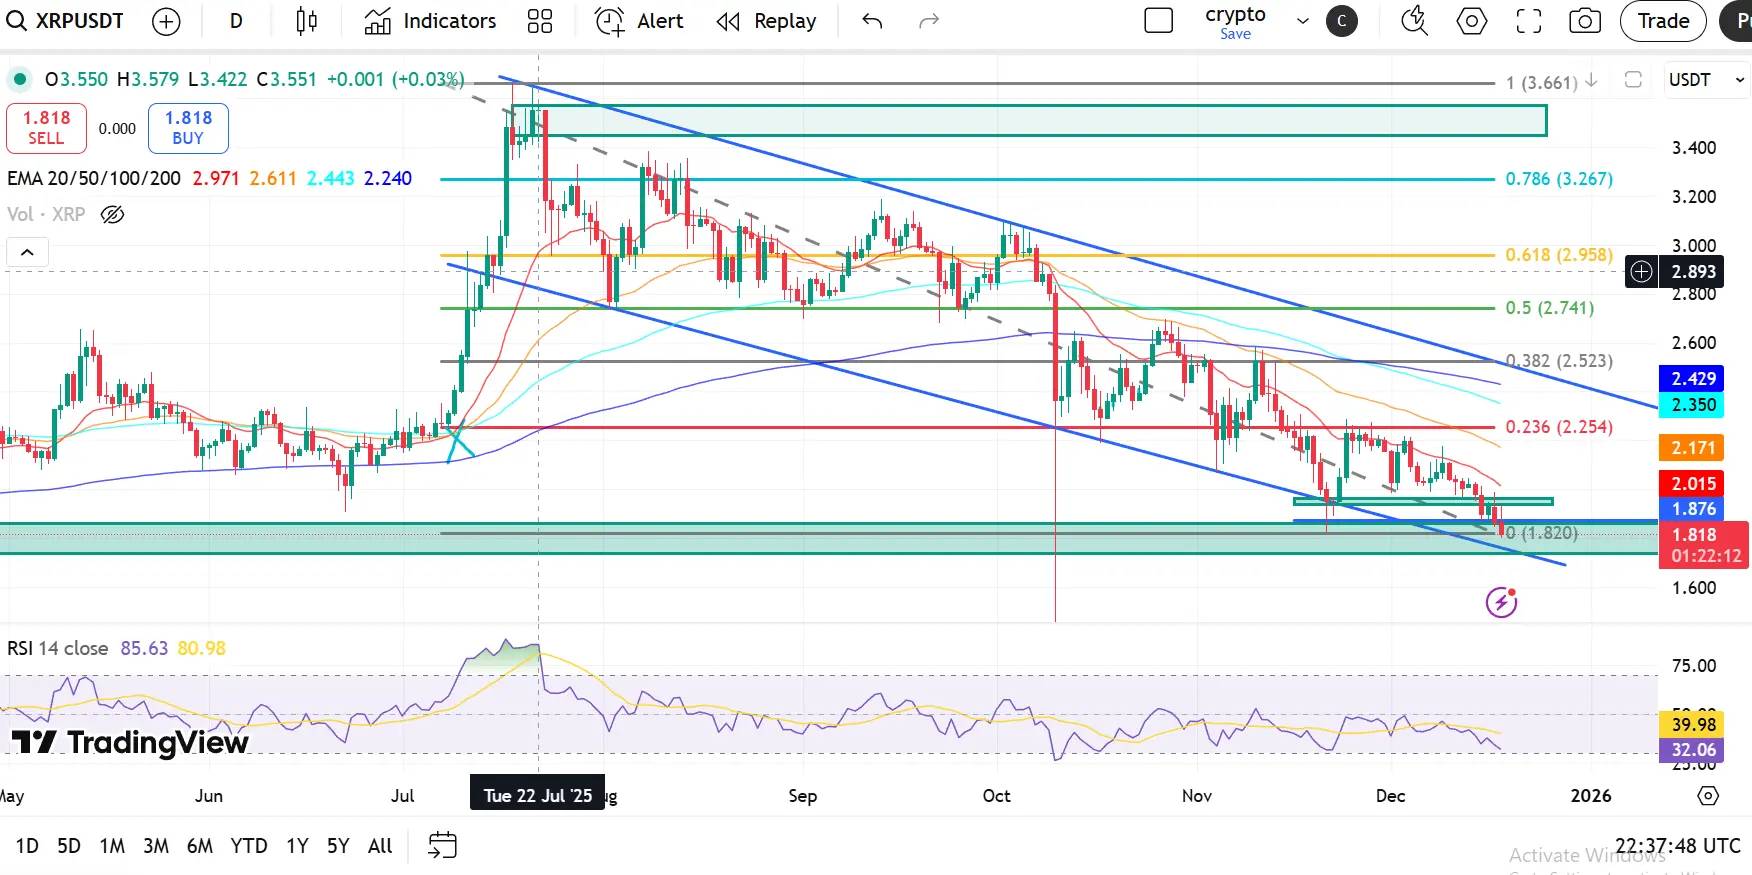Open indicator templates grid icon

click(540, 21)
